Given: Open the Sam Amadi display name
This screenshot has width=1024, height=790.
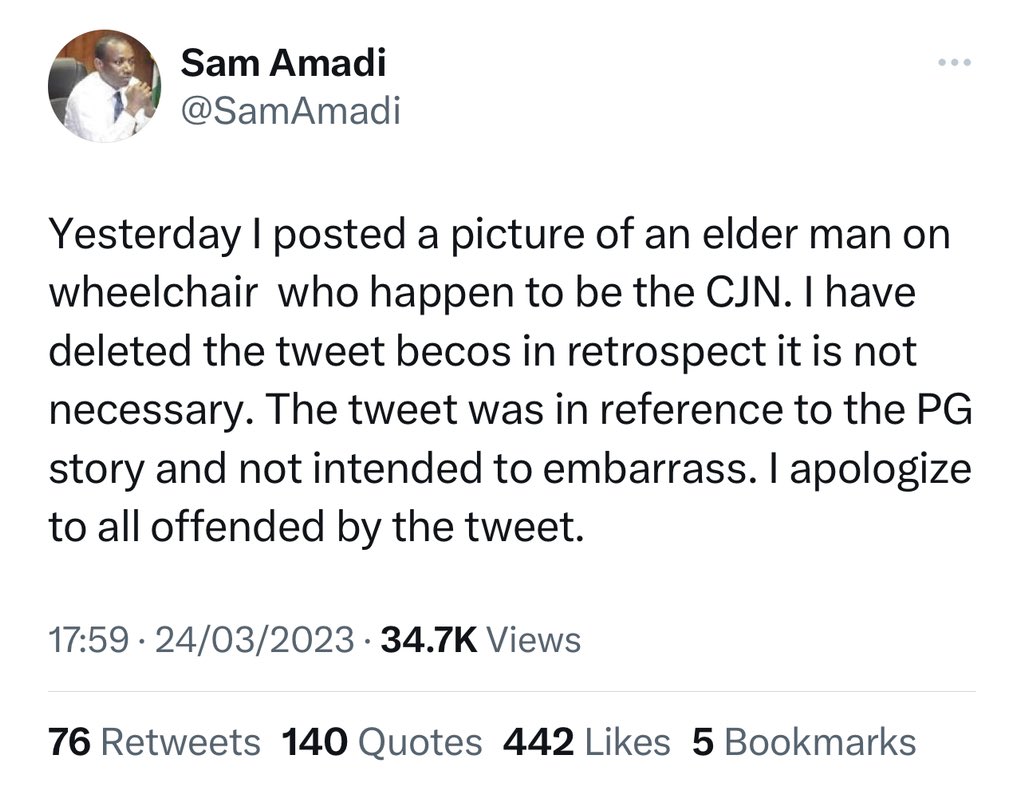Looking at the screenshot, I should click(x=283, y=64).
